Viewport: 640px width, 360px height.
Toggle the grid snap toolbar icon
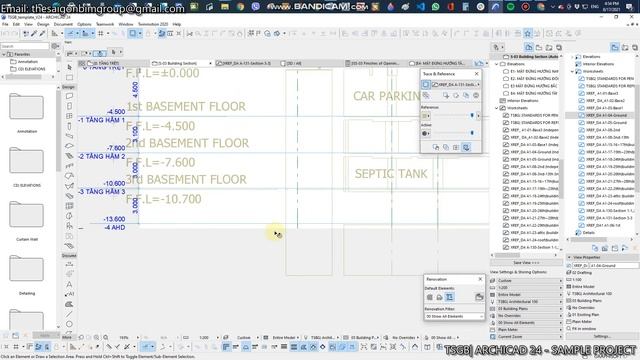pos(100,33)
